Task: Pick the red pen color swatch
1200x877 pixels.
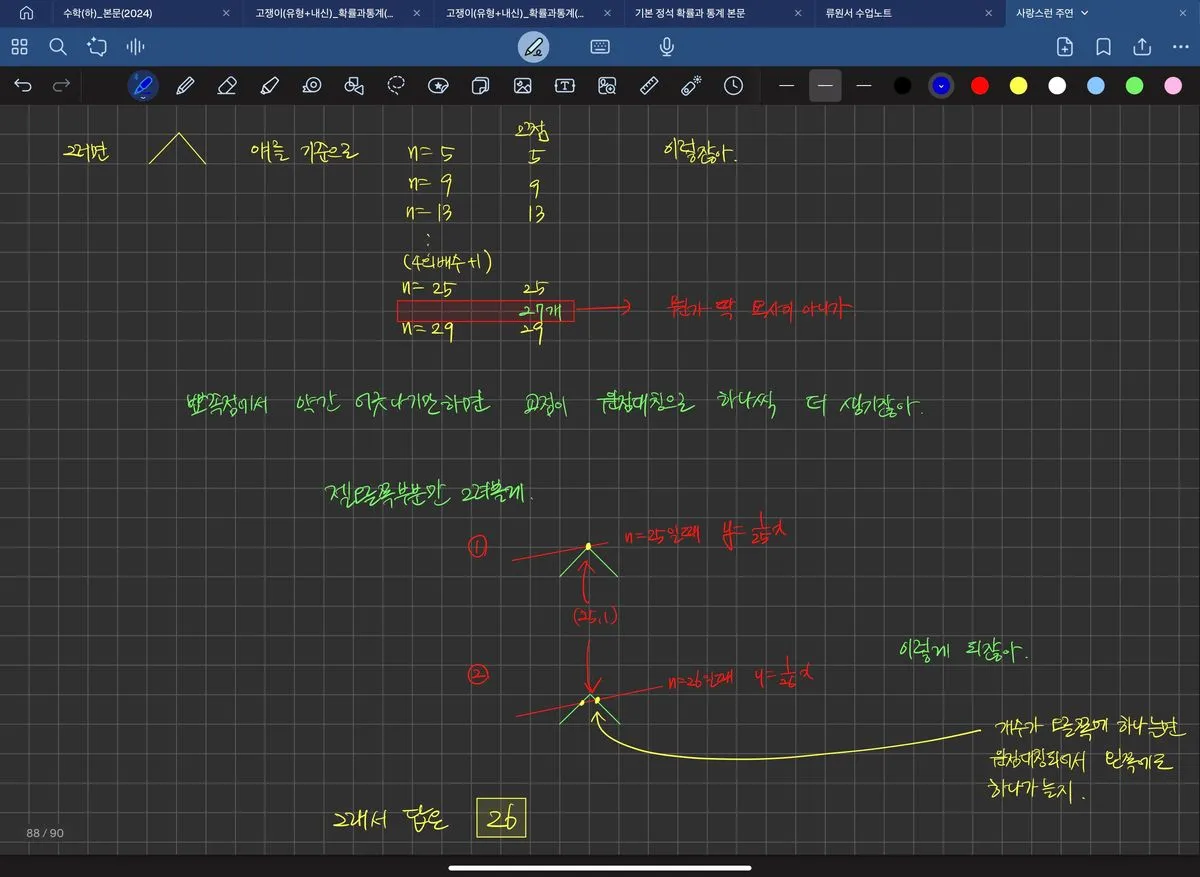Action: click(980, 86)
